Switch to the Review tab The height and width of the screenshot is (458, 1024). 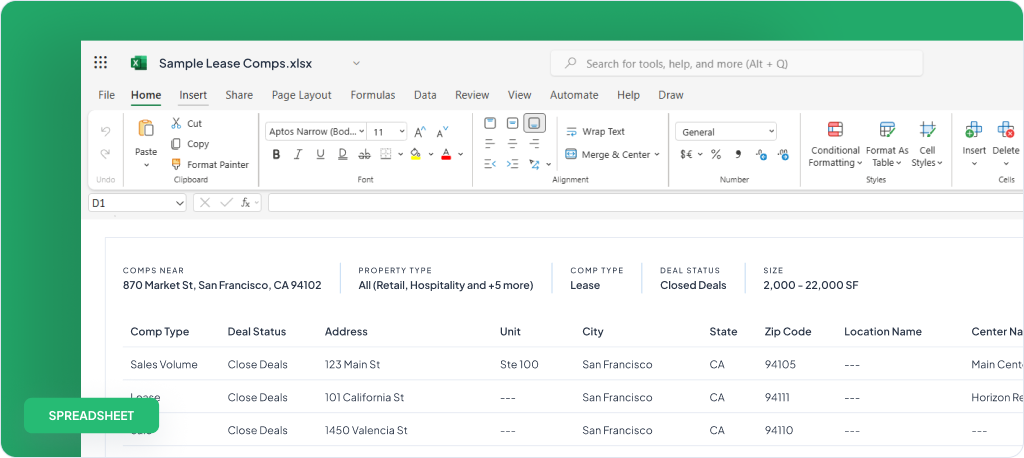pyautogui.click(x=472, y=95)
